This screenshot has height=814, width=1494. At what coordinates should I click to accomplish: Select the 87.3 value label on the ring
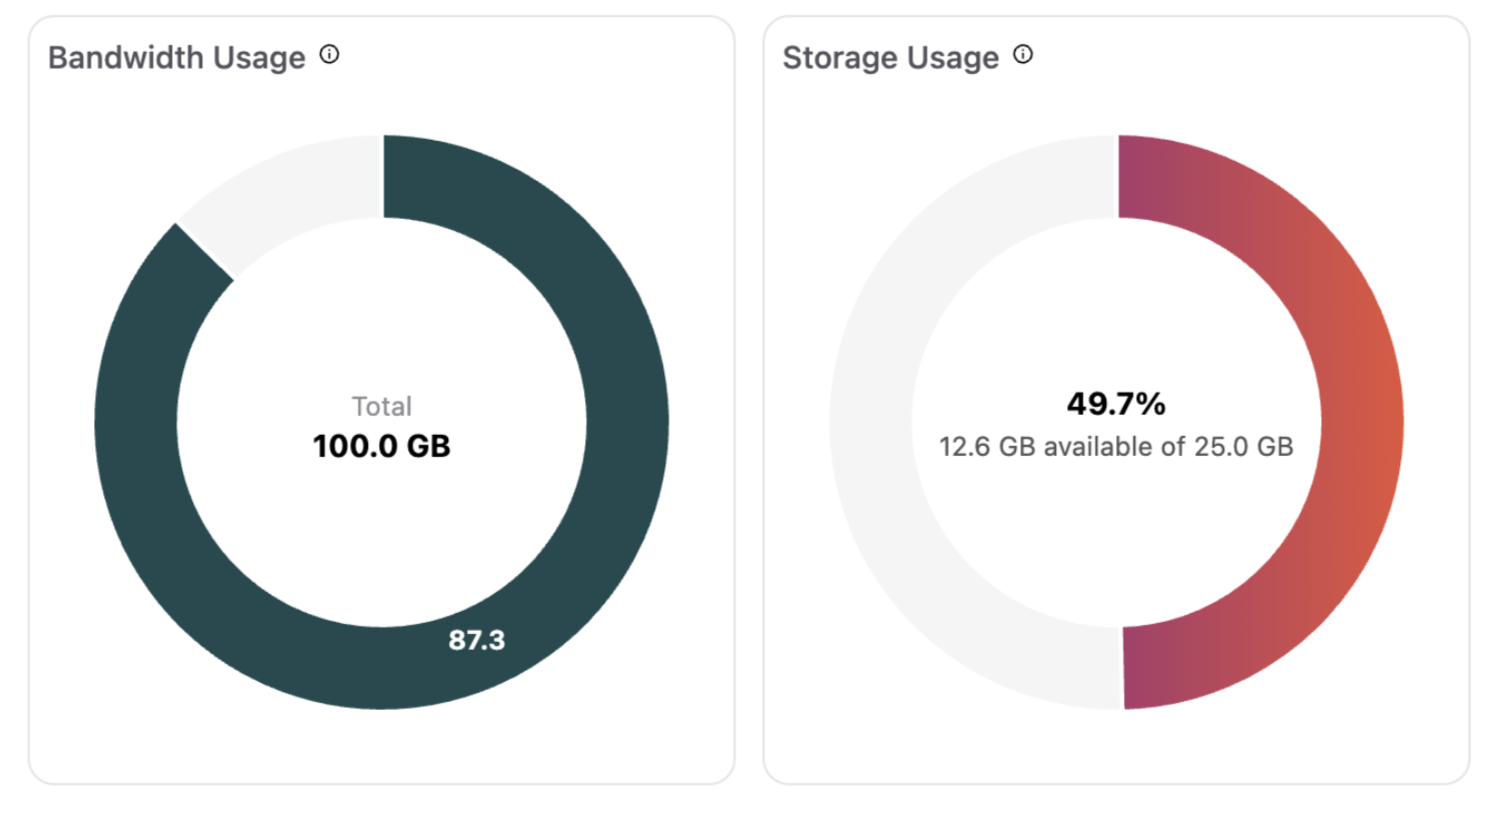pyautogui.click(x=477, y=640)
